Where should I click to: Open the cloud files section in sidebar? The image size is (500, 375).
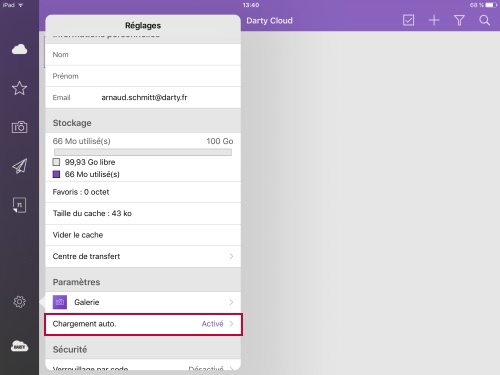tap(19, 49)
